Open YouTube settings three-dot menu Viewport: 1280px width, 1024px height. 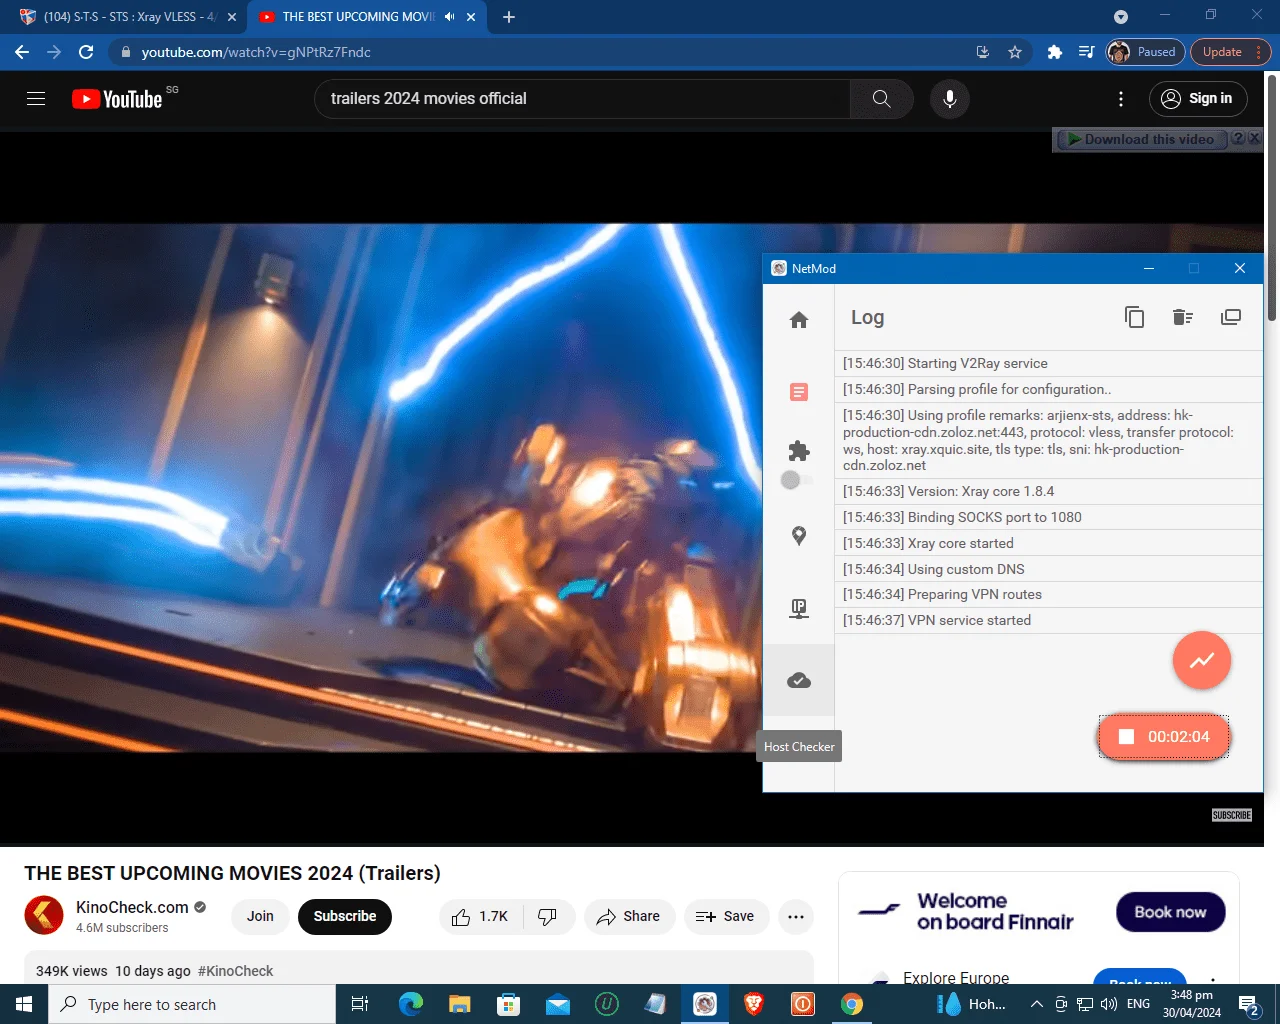1121,98
